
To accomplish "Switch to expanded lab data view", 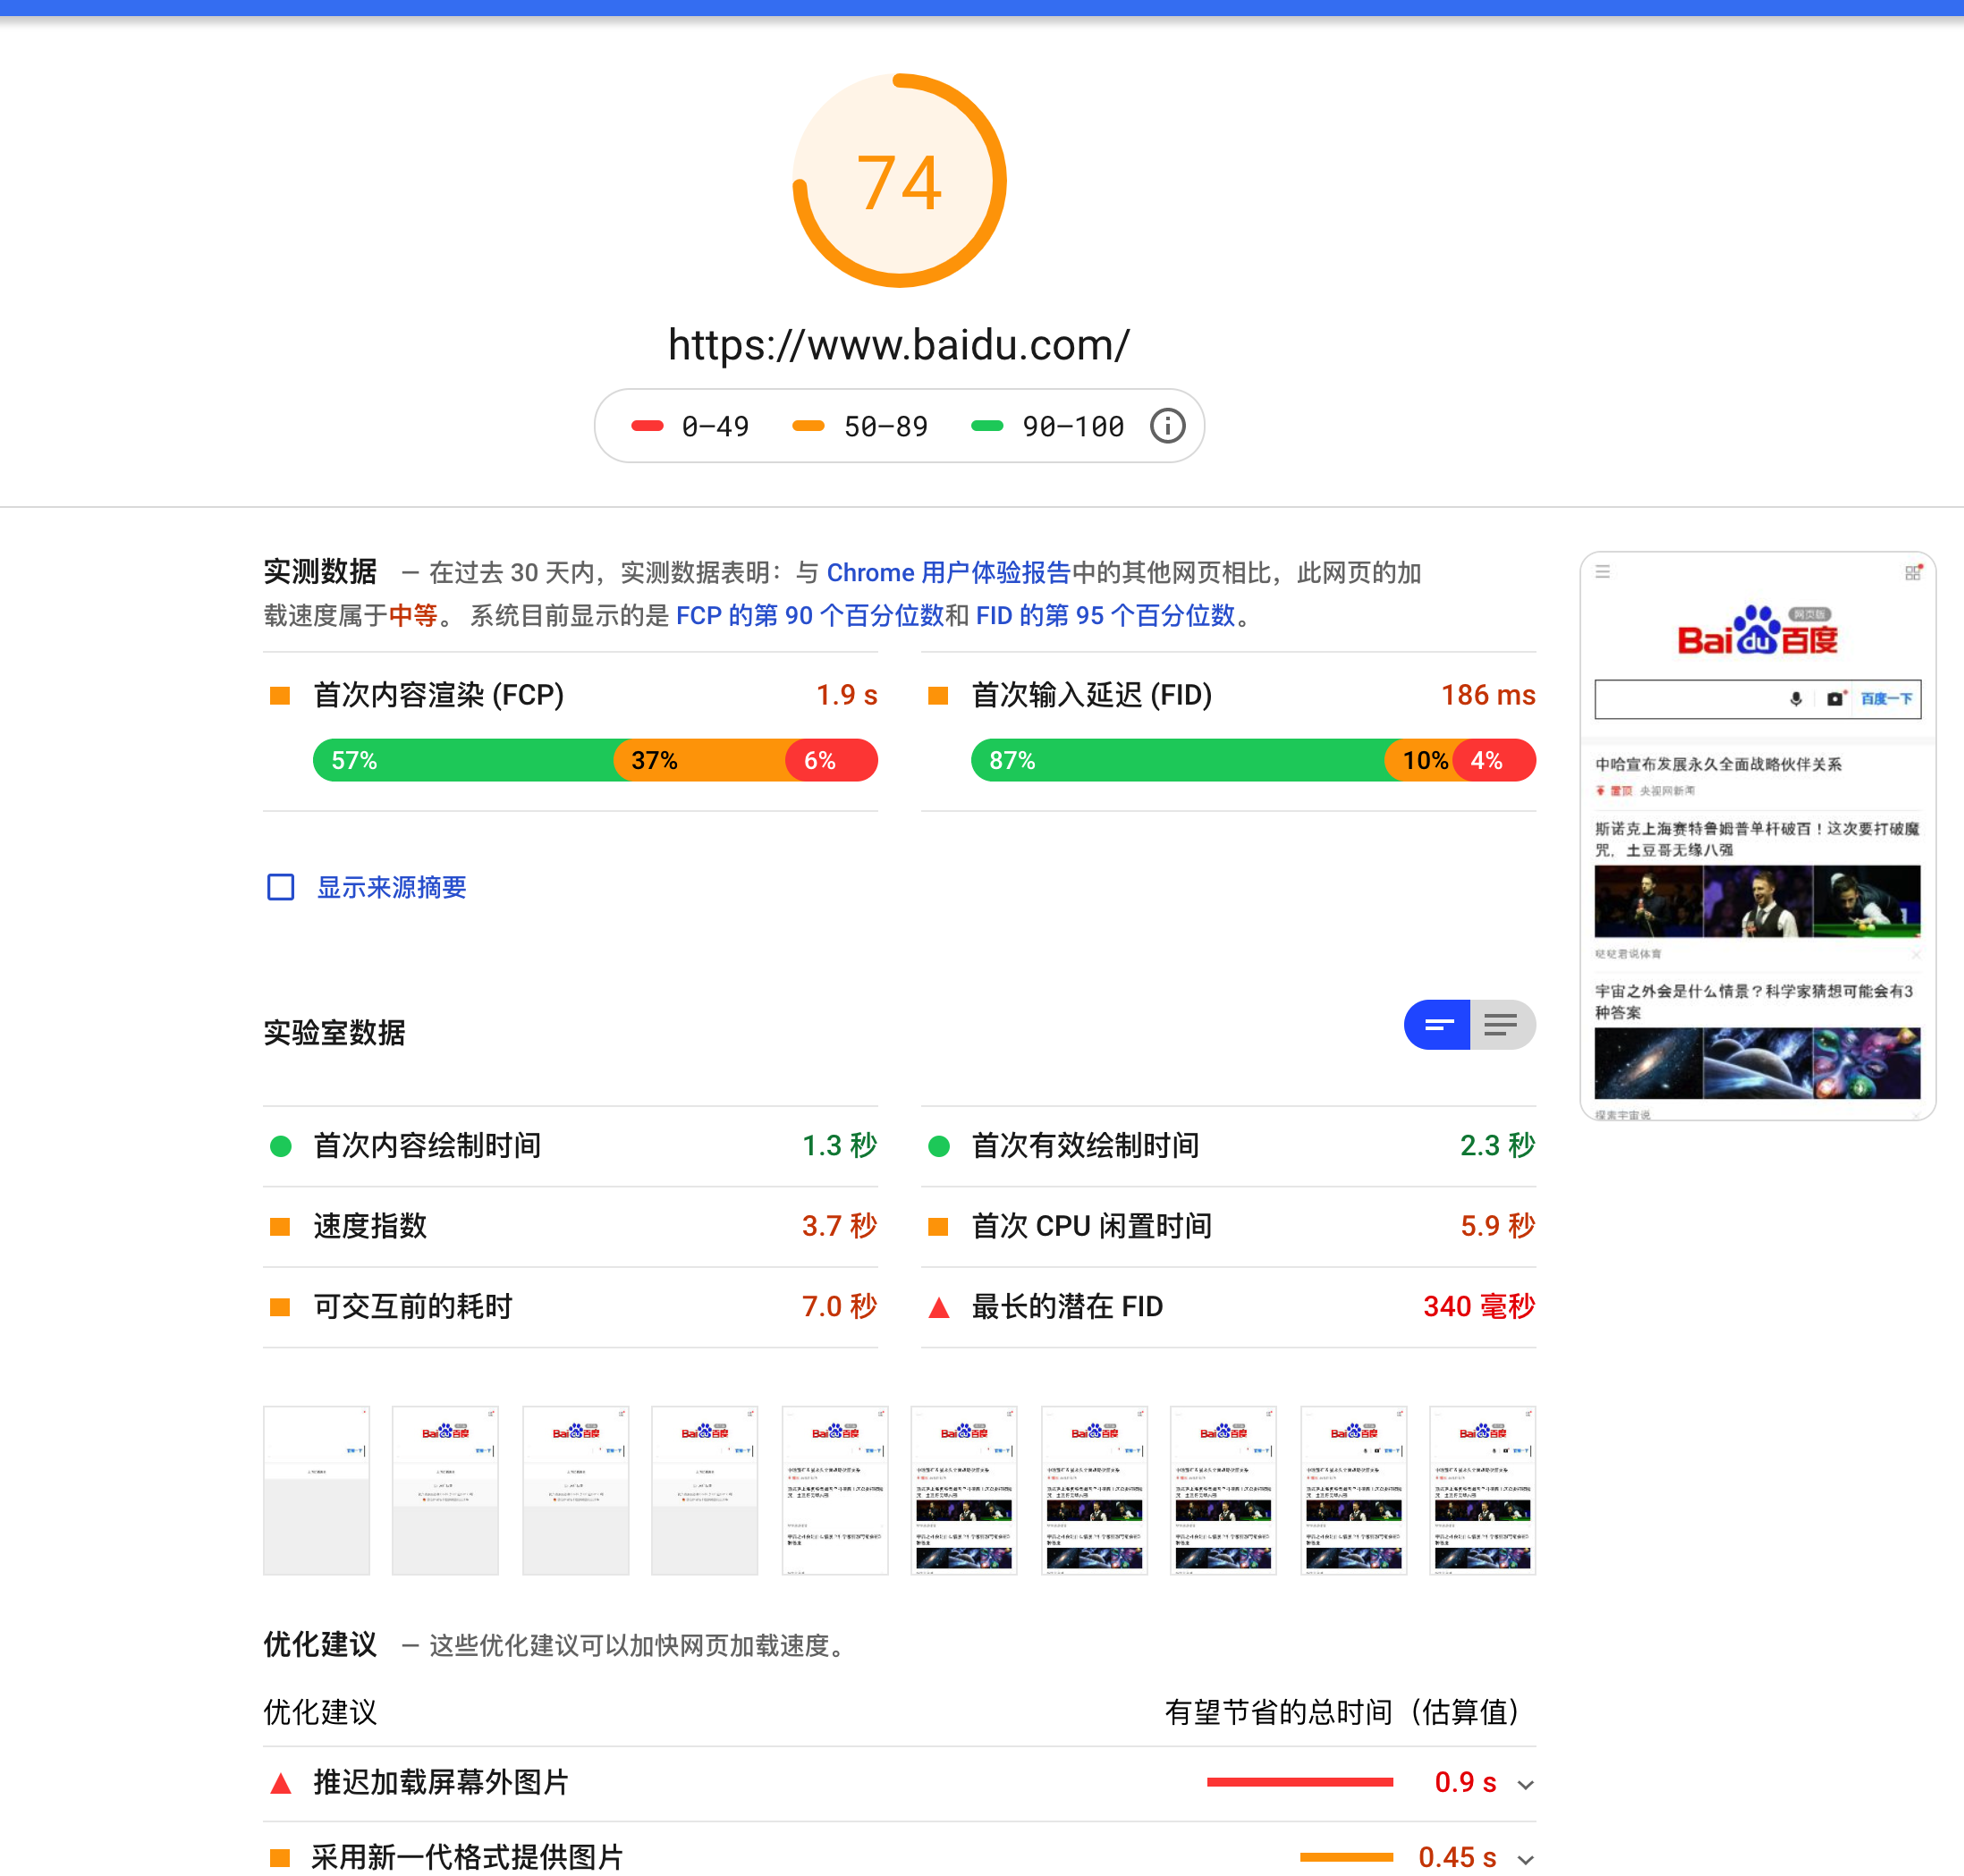I will click(1501, 1025).
